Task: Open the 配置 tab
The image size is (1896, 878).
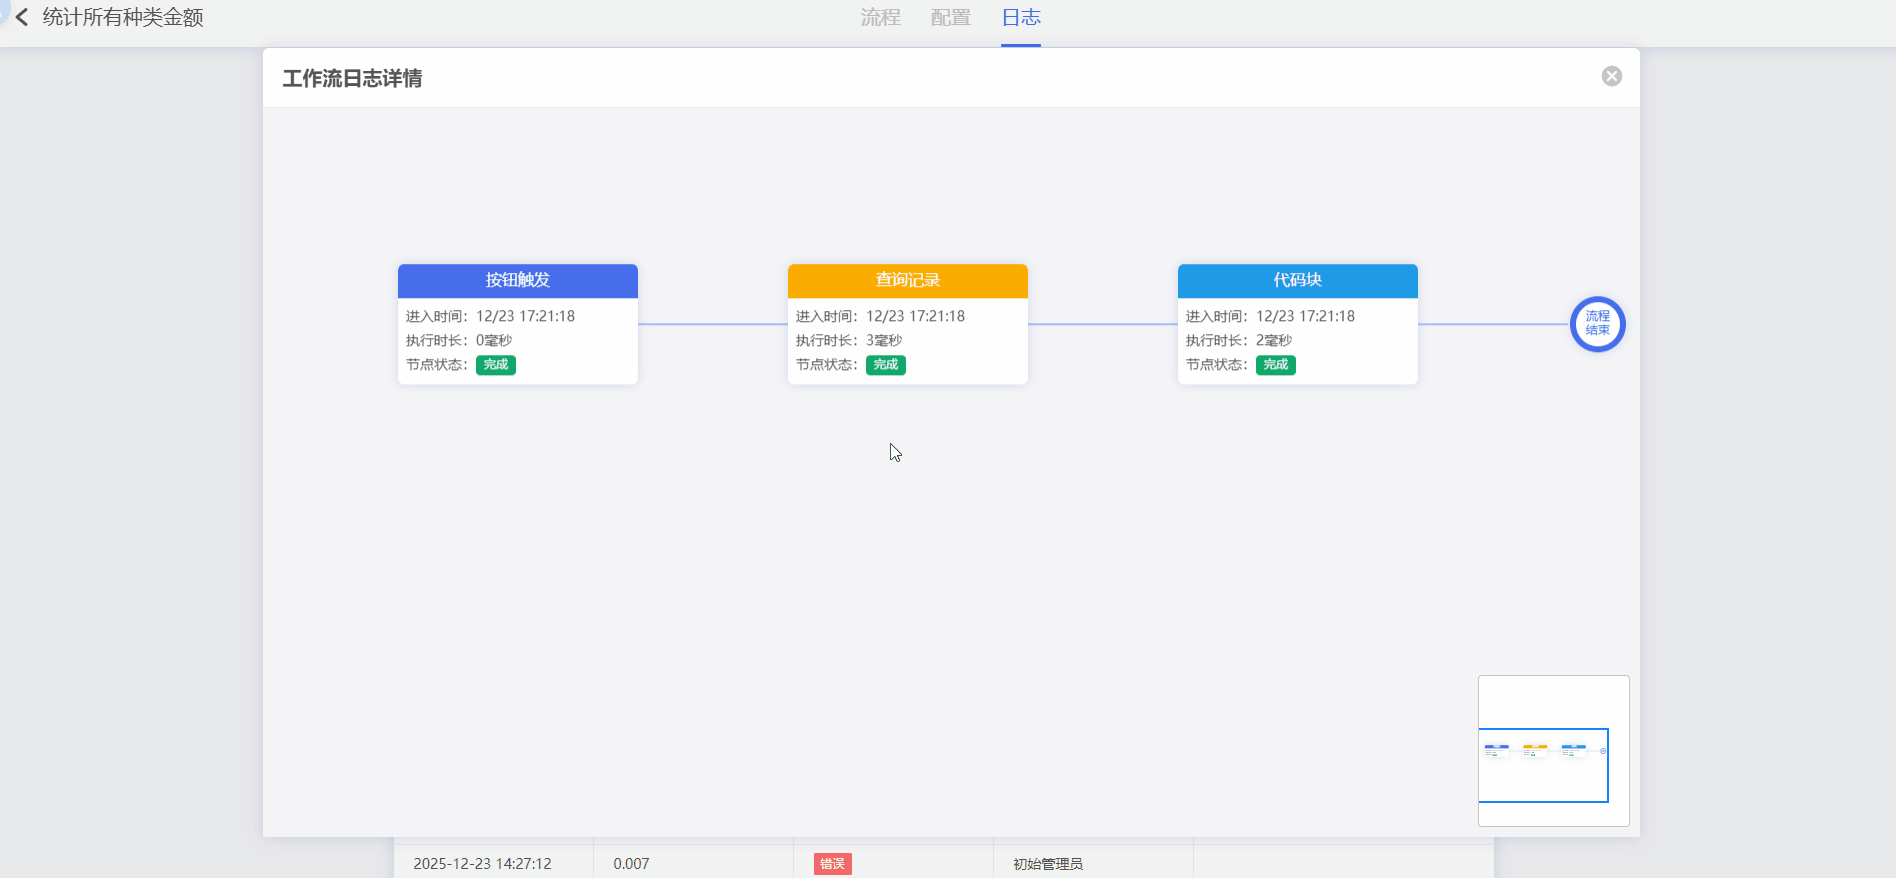Action: coord(950,18)
